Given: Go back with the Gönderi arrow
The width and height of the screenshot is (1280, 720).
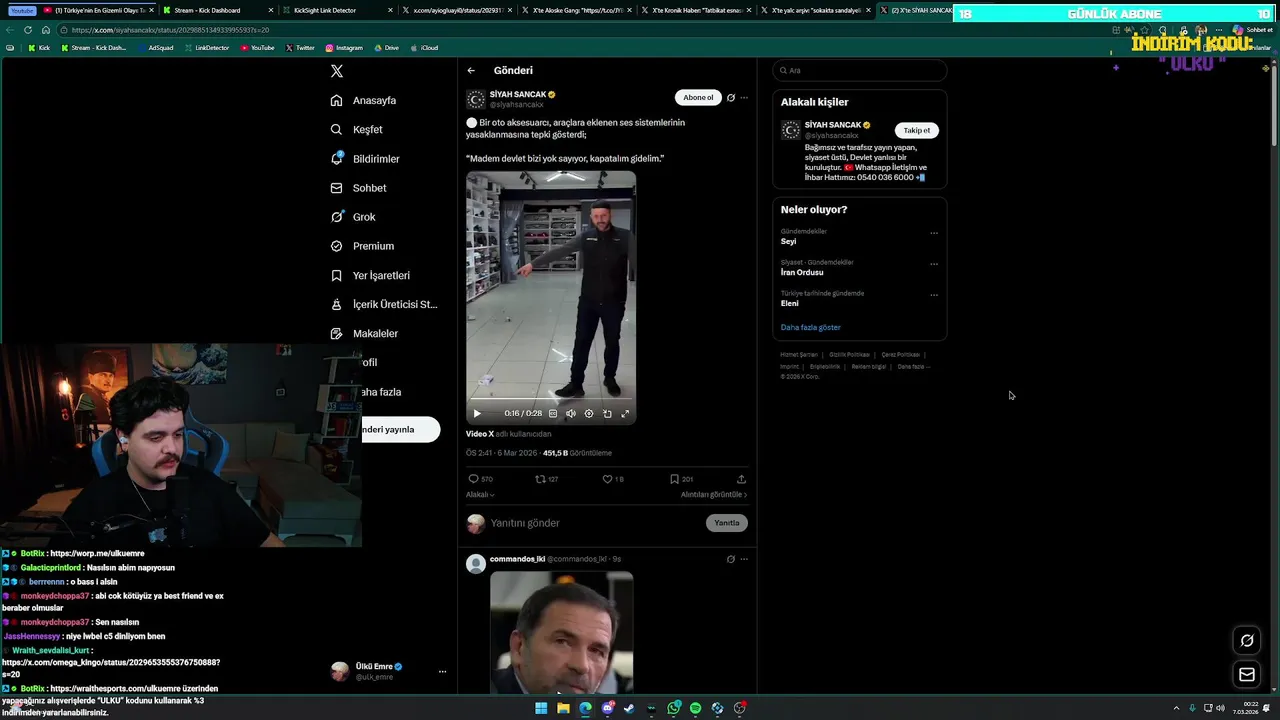Looking at the screenshot, I should pos(471,70).
